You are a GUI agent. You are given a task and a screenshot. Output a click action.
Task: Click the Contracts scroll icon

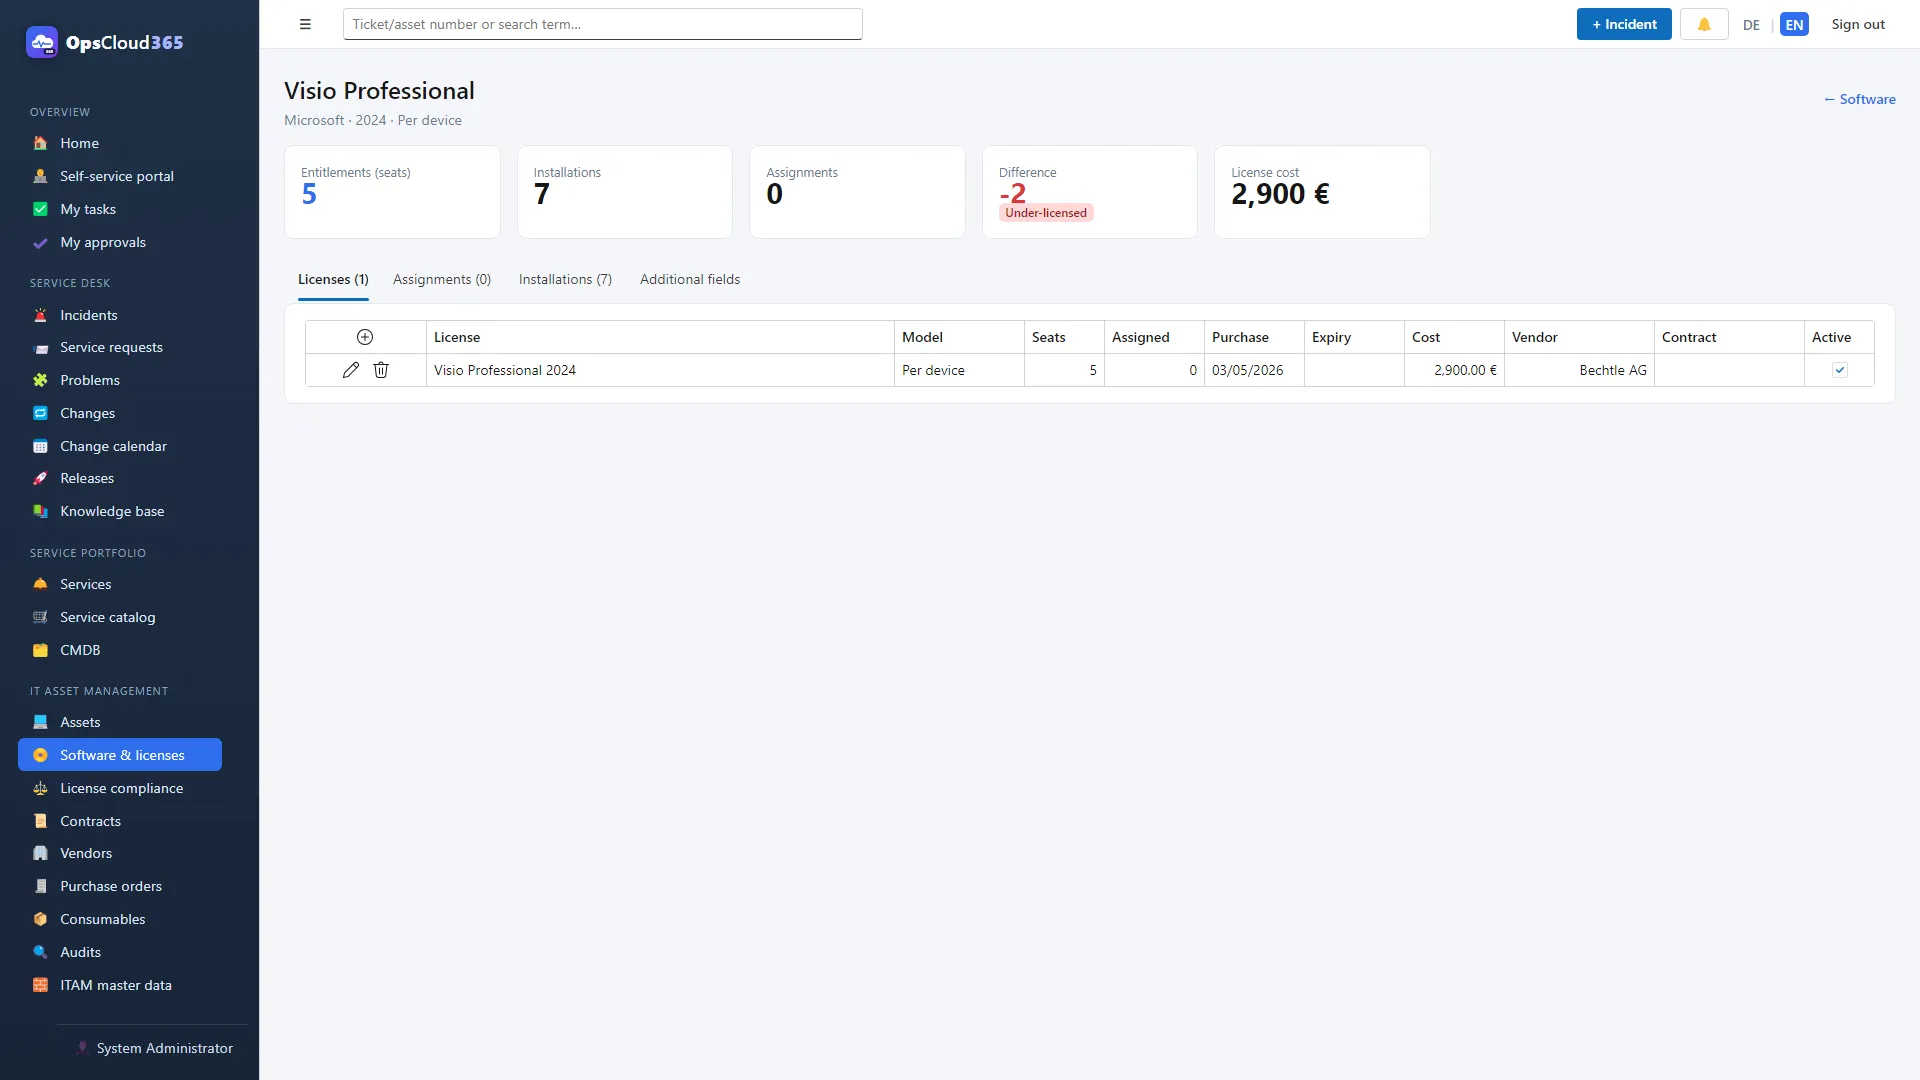[40, 821]
